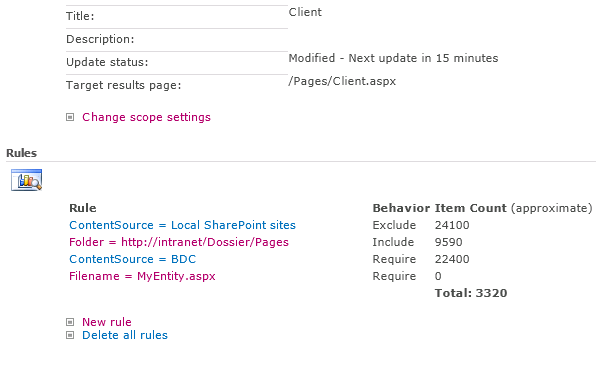
Task: Click bullet icon beside New rule
Action: (70, 322)
